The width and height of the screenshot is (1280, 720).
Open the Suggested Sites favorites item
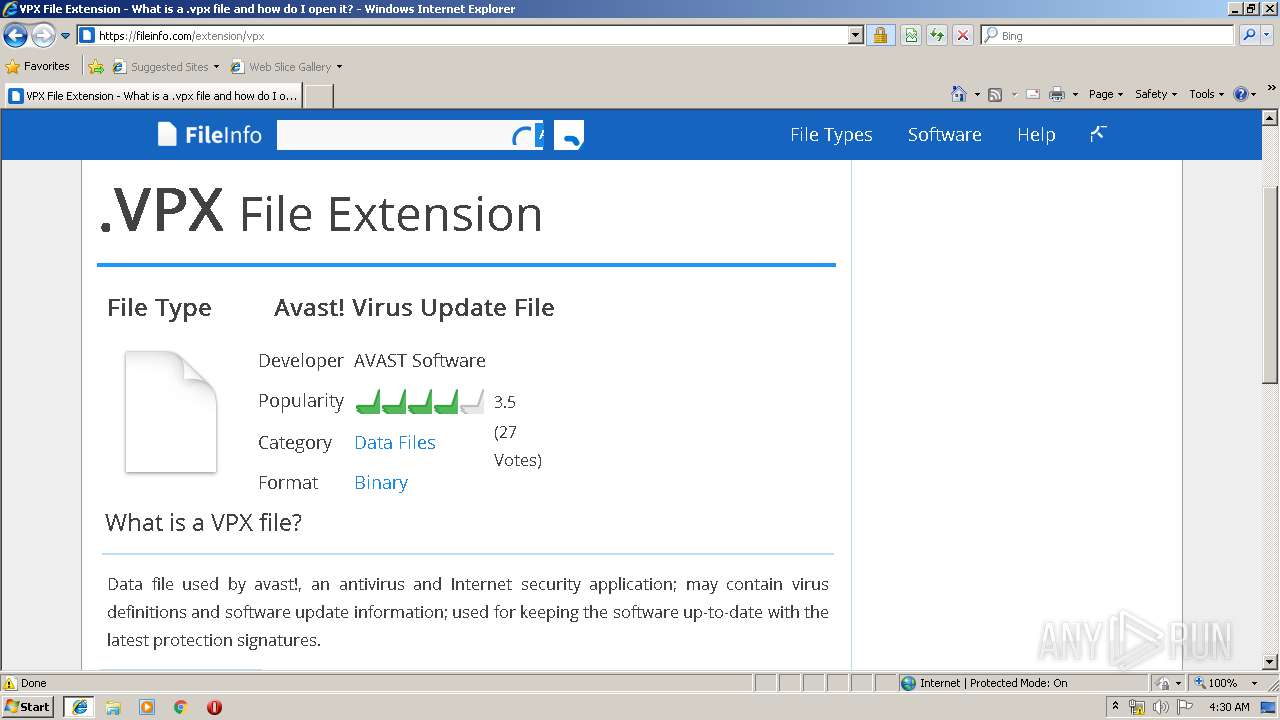[x=165, y=67]
